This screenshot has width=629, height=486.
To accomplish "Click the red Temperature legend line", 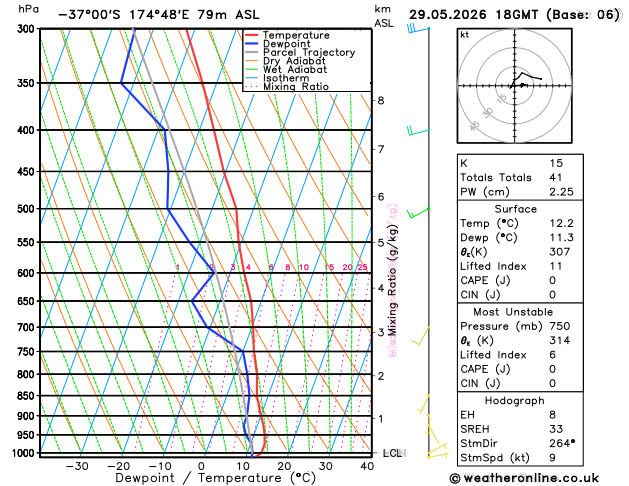I will click(252, 35).
